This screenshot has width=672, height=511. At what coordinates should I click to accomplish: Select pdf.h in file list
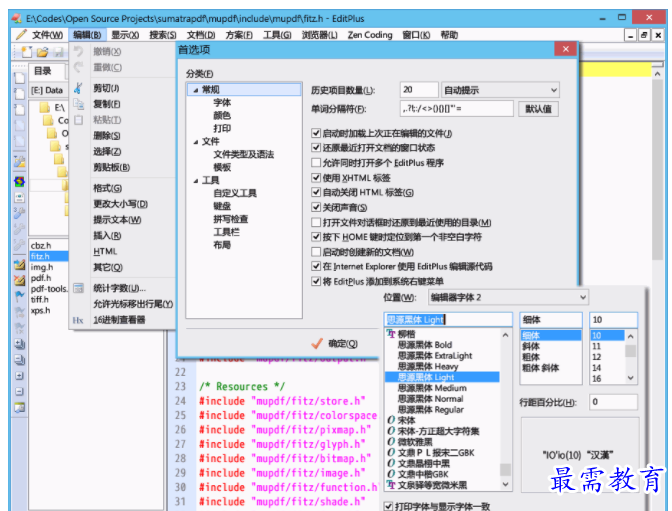click(41, 278)
